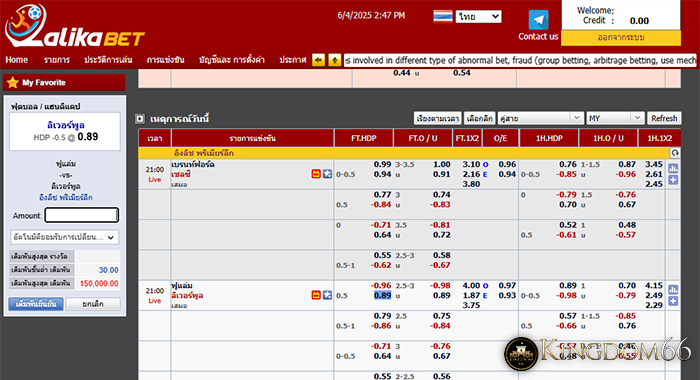Open statistics chart icon for Brentford match

pyautogui.click(x=673, y=168)
